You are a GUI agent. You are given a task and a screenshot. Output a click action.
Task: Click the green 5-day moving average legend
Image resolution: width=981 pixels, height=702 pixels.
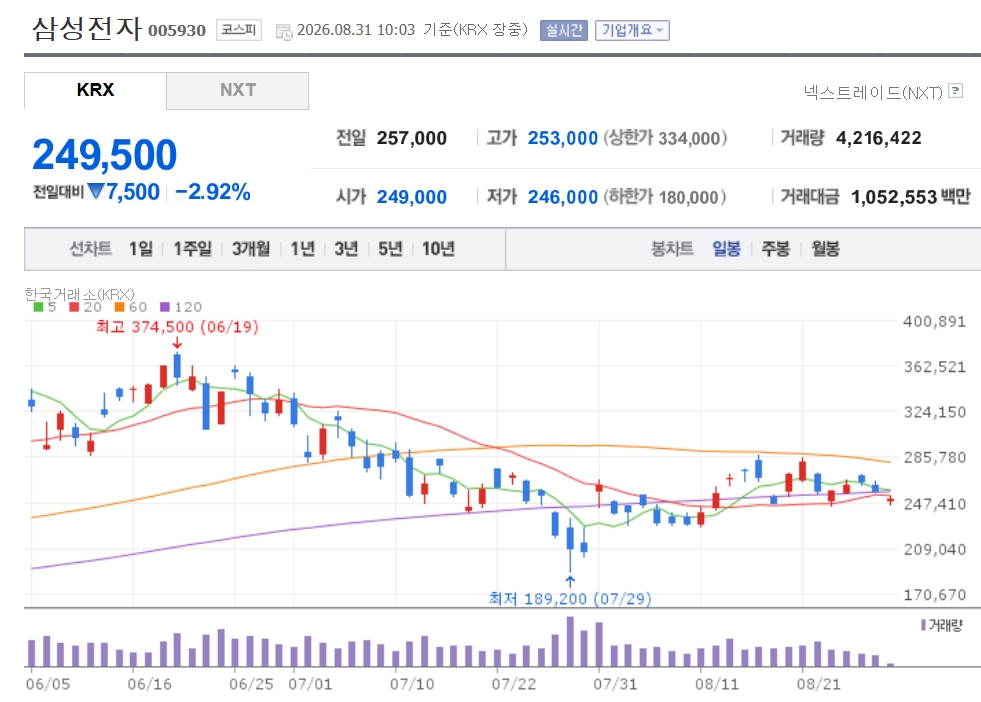coord(45,307)
